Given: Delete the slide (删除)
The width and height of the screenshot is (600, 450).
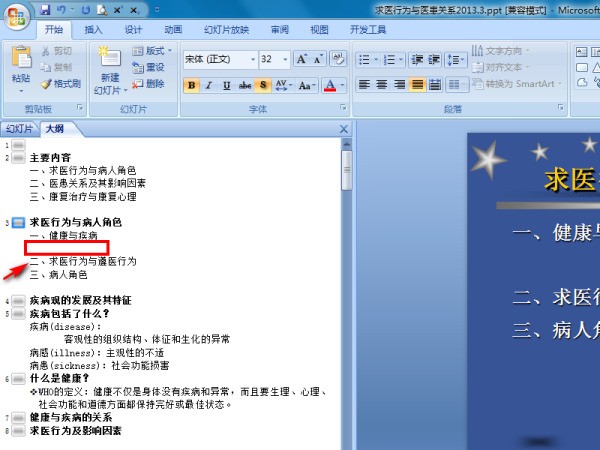Looking at the screenshot, I should point(148,84).
